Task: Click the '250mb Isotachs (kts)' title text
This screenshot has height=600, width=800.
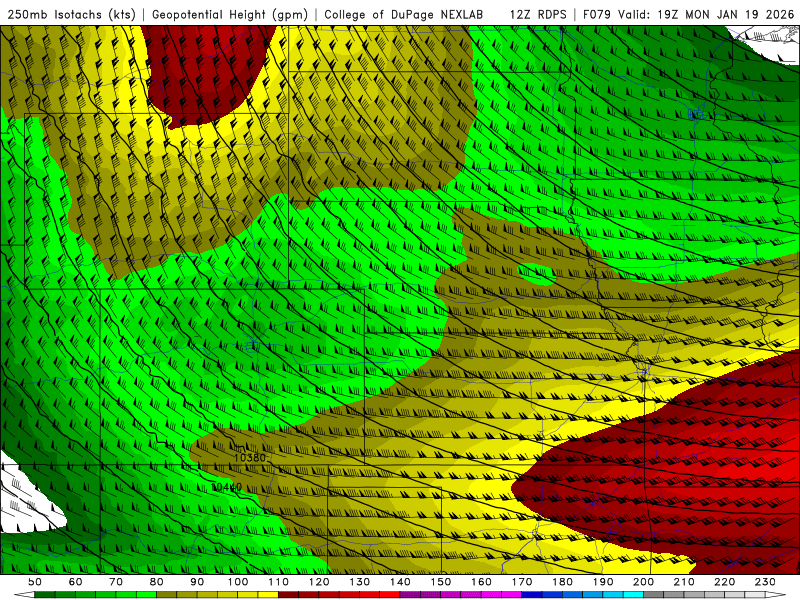Action: point(71,14)
